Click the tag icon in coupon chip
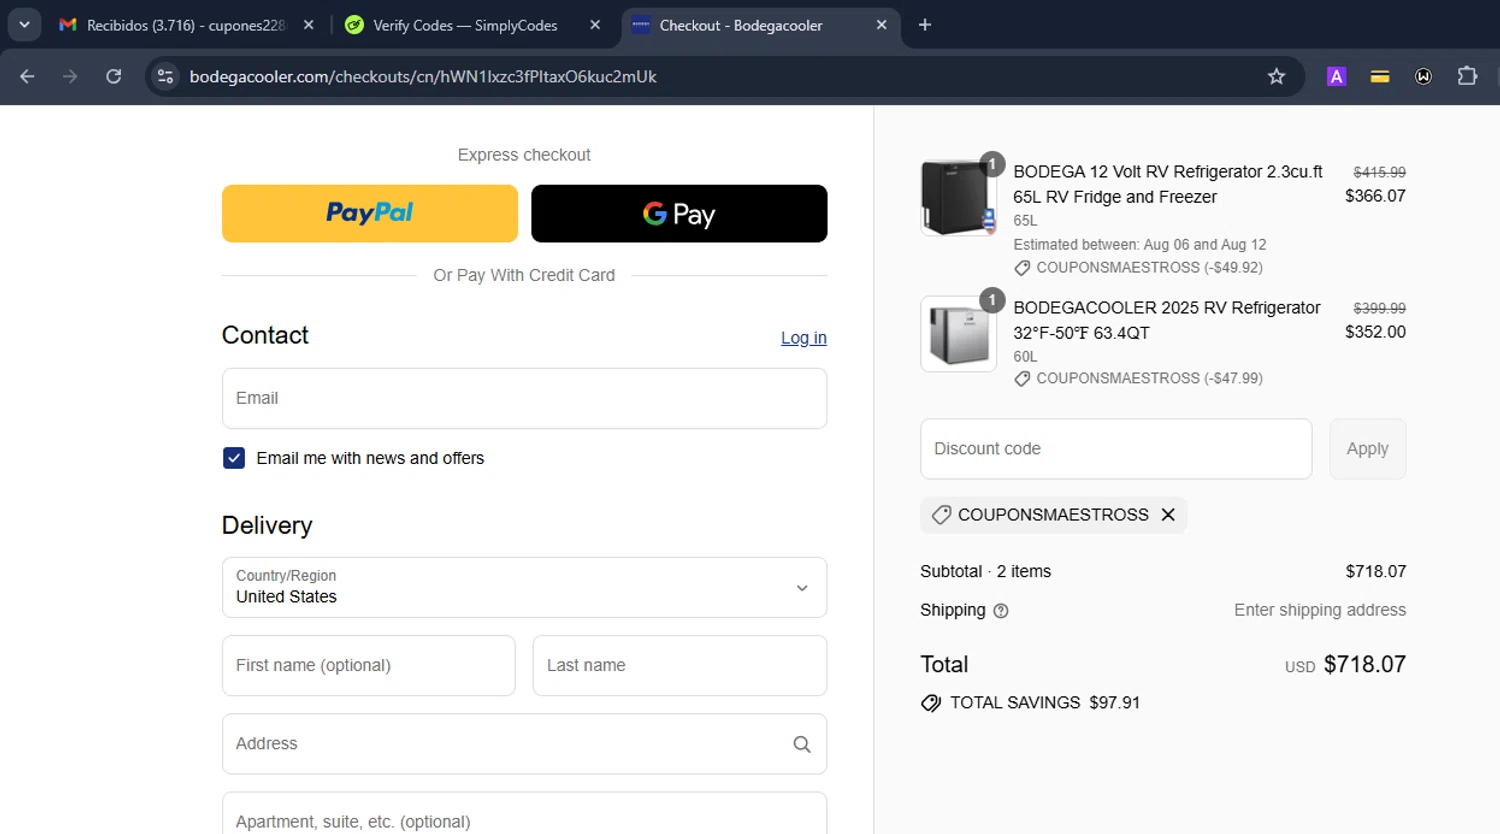Screen dimensions: 1500x834 pyautogui.click(x=941, y=515)
